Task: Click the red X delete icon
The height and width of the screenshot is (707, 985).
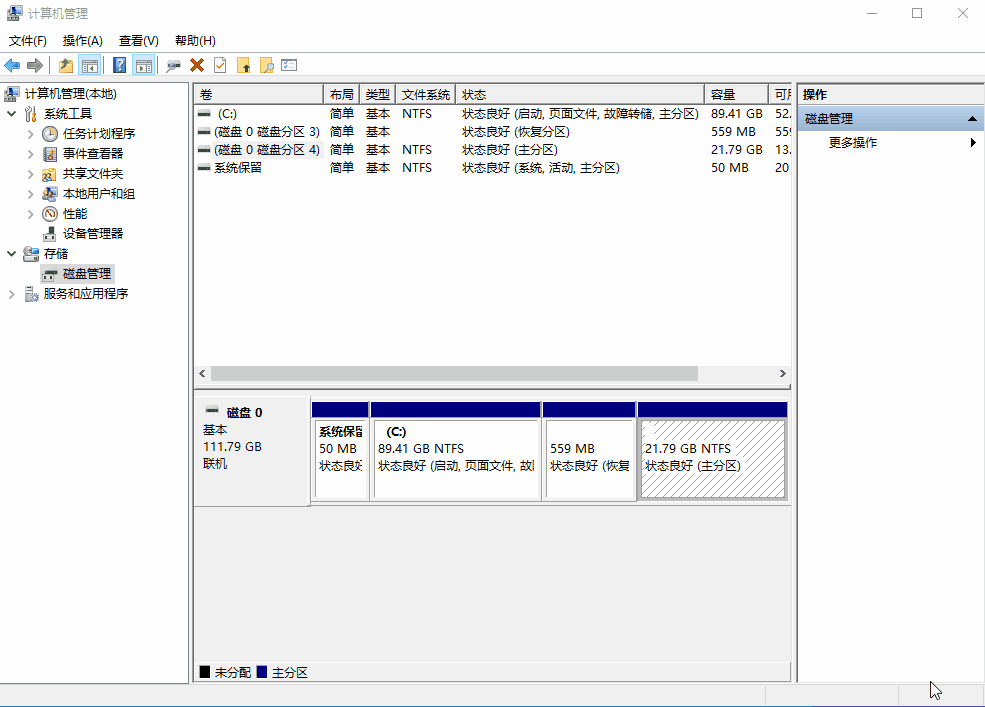Action: click(x=197, y=65)
